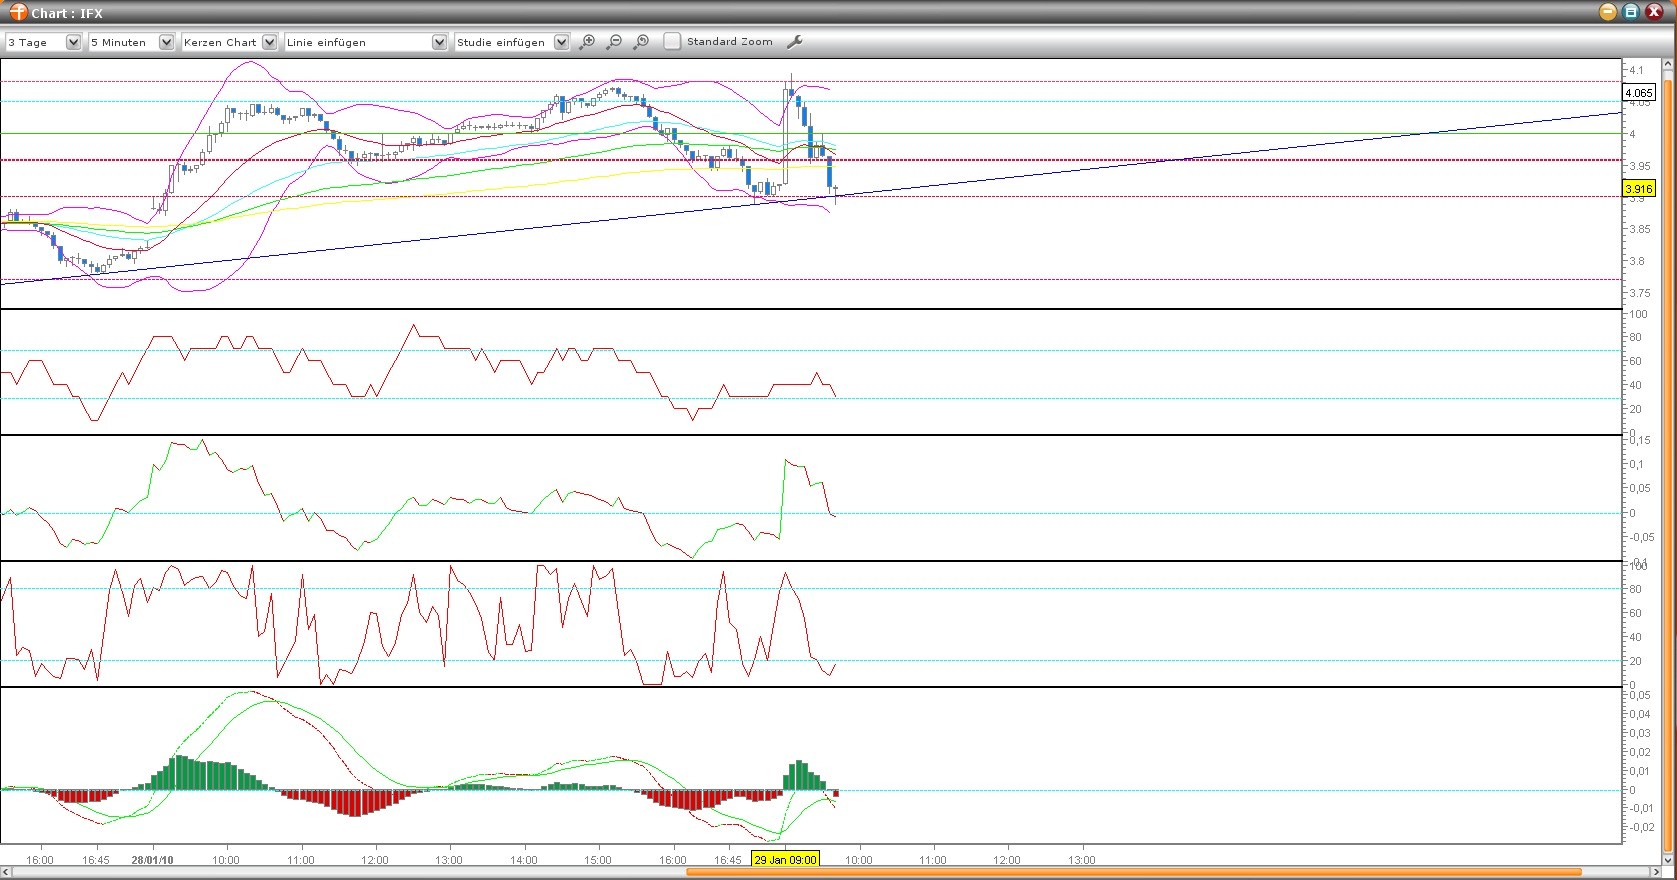Image resolution: width=1677 pixels, height=880 pixels.
Task: Click the 'Chart : IFX' window title
Action: pyautogui.click(x=67, y=13)
